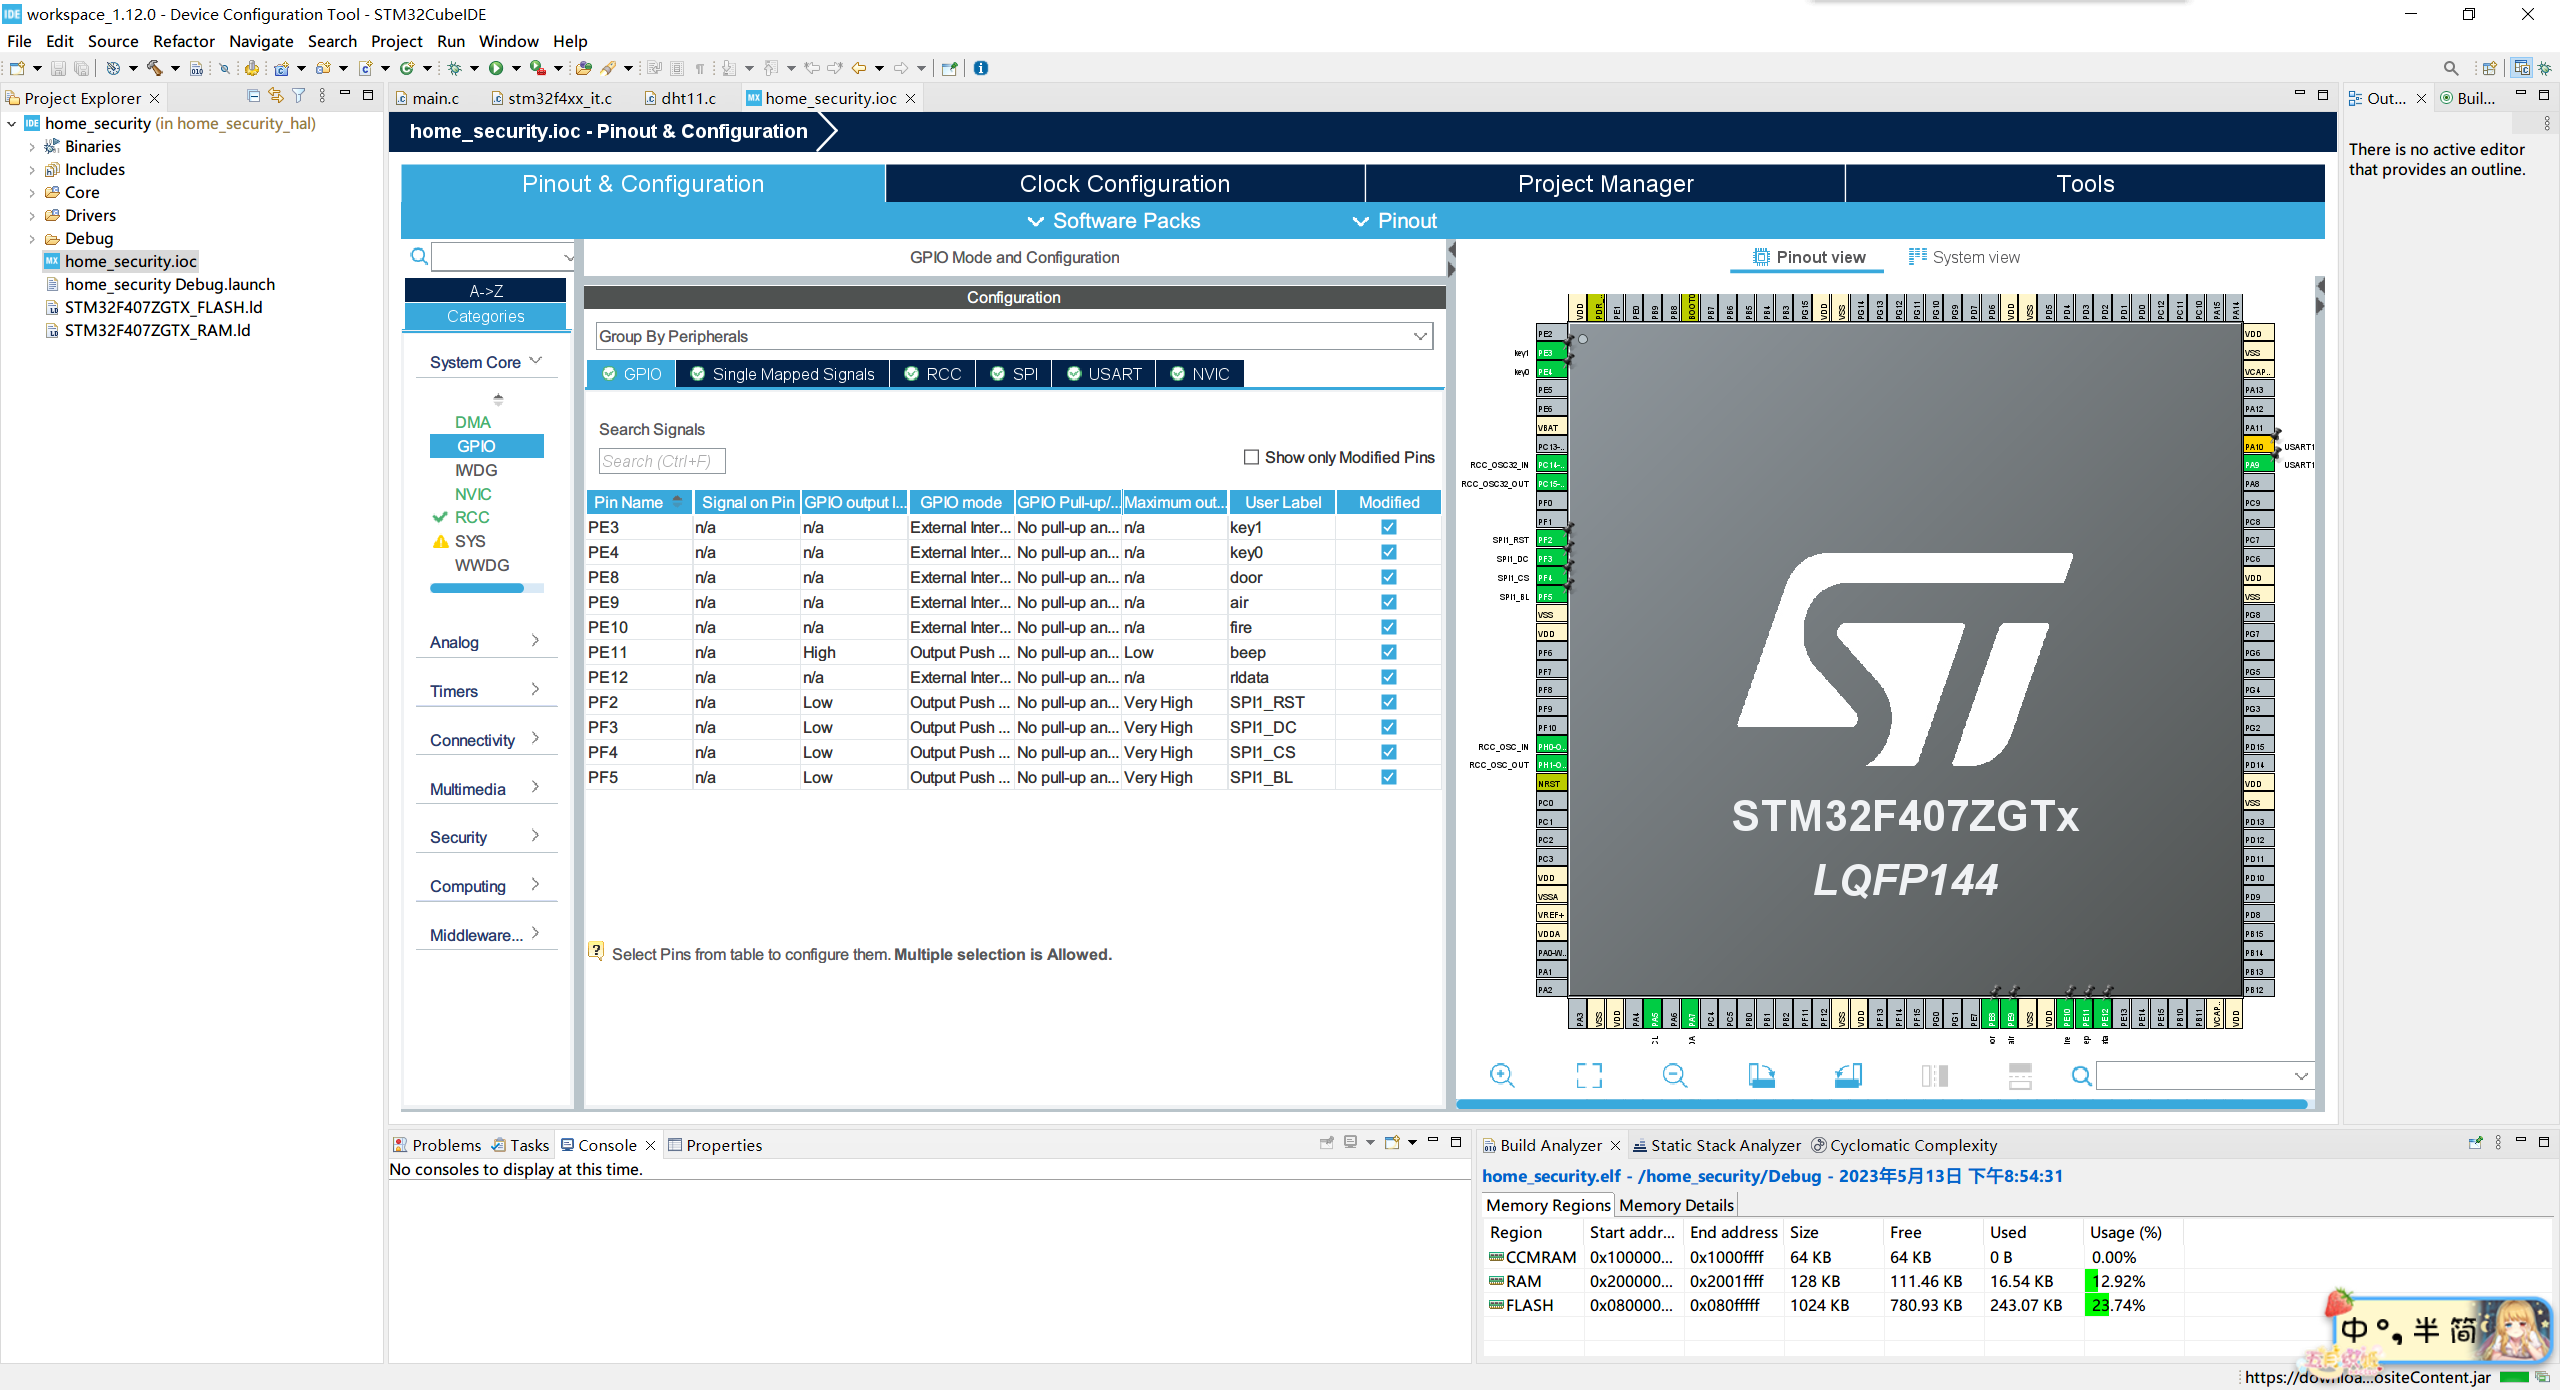
Task: Expand the Software Packs menu
Action: pos(1113,221)
